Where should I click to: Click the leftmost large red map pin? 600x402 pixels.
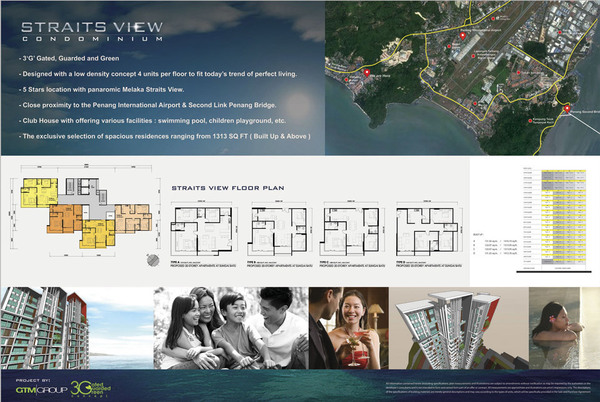[x=366, y=72]
